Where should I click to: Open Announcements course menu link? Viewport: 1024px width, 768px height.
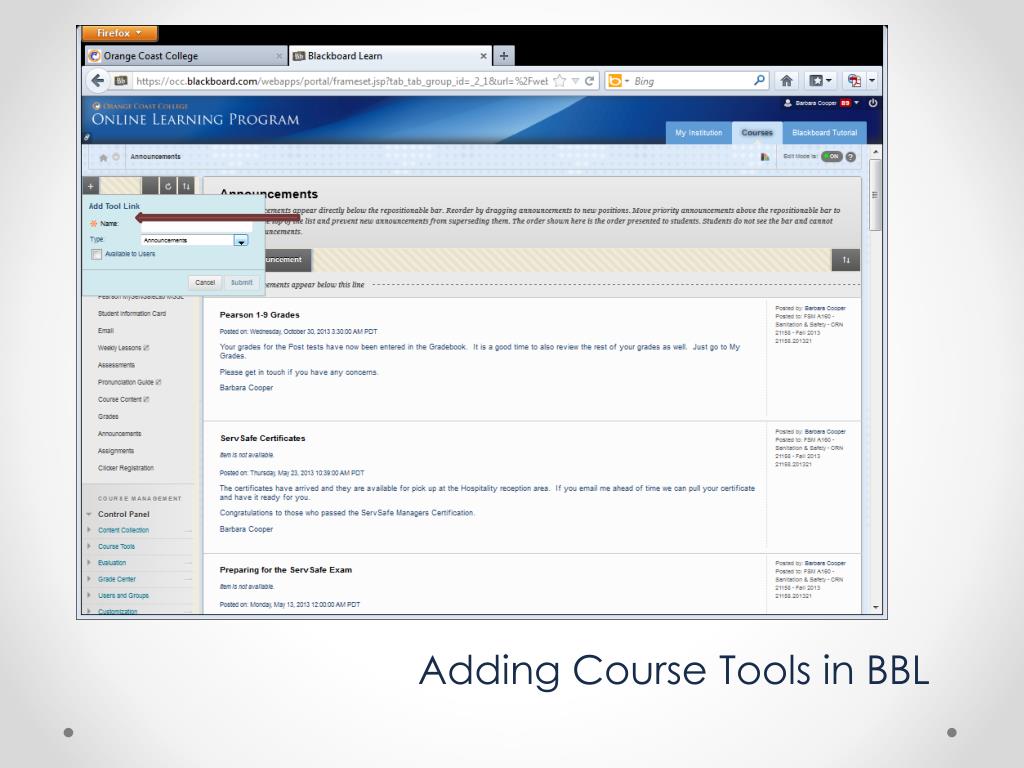tap(120, 434)
